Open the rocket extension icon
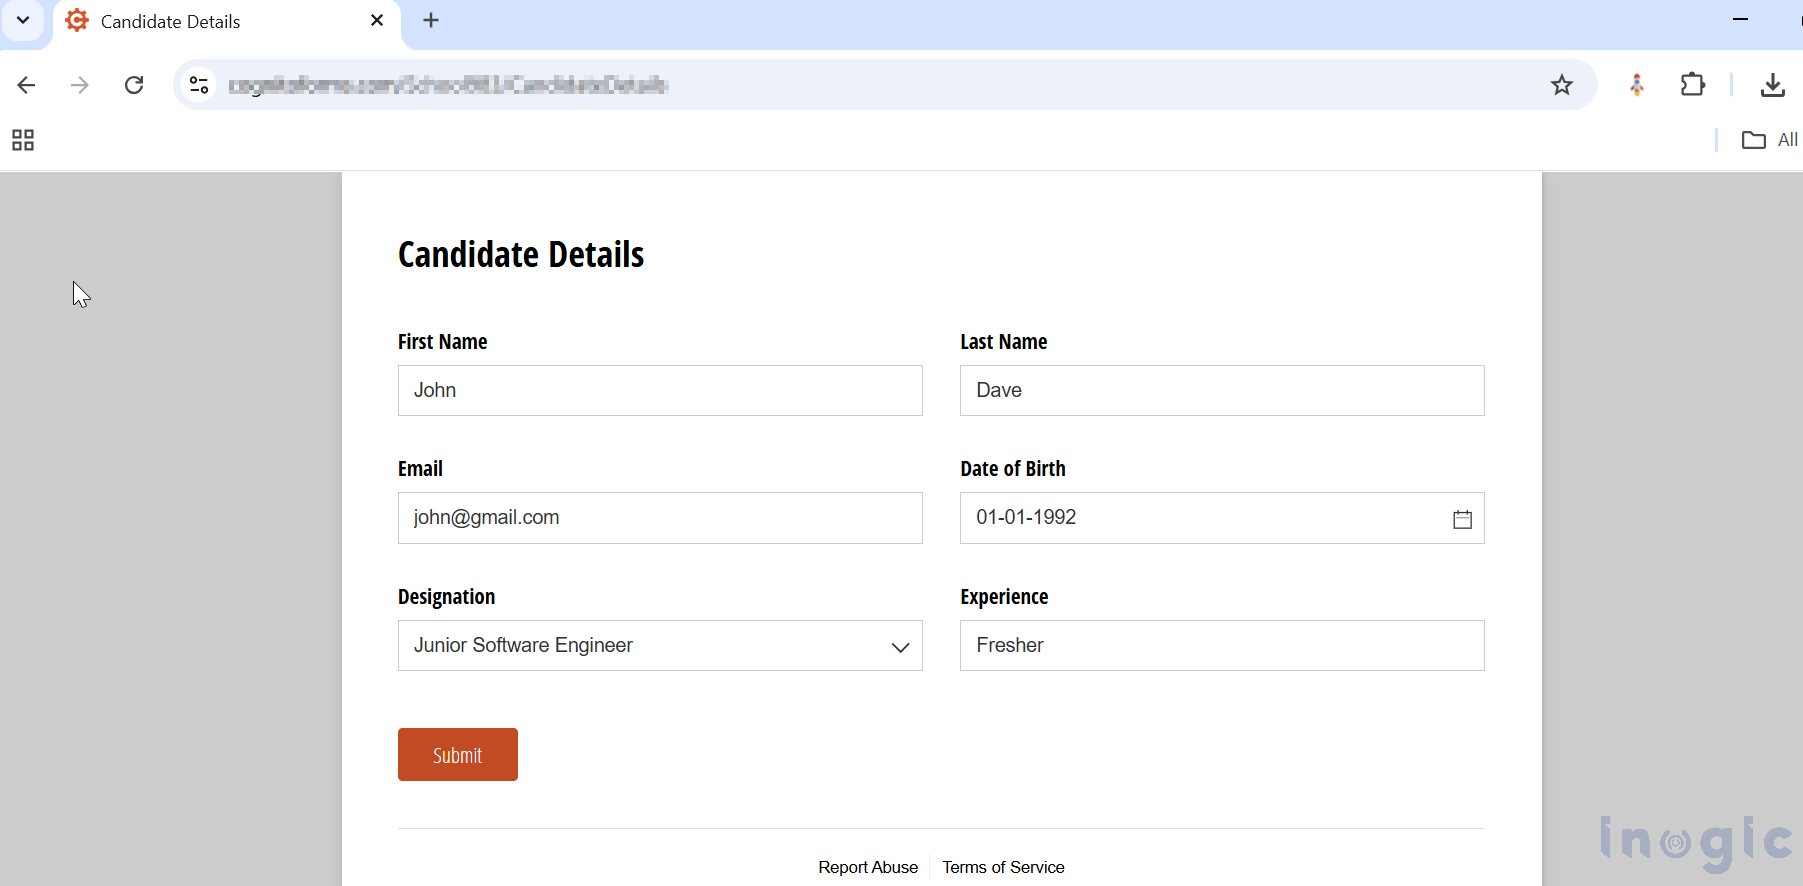The image size is (1803, 886). click(x=1637, y=85)
